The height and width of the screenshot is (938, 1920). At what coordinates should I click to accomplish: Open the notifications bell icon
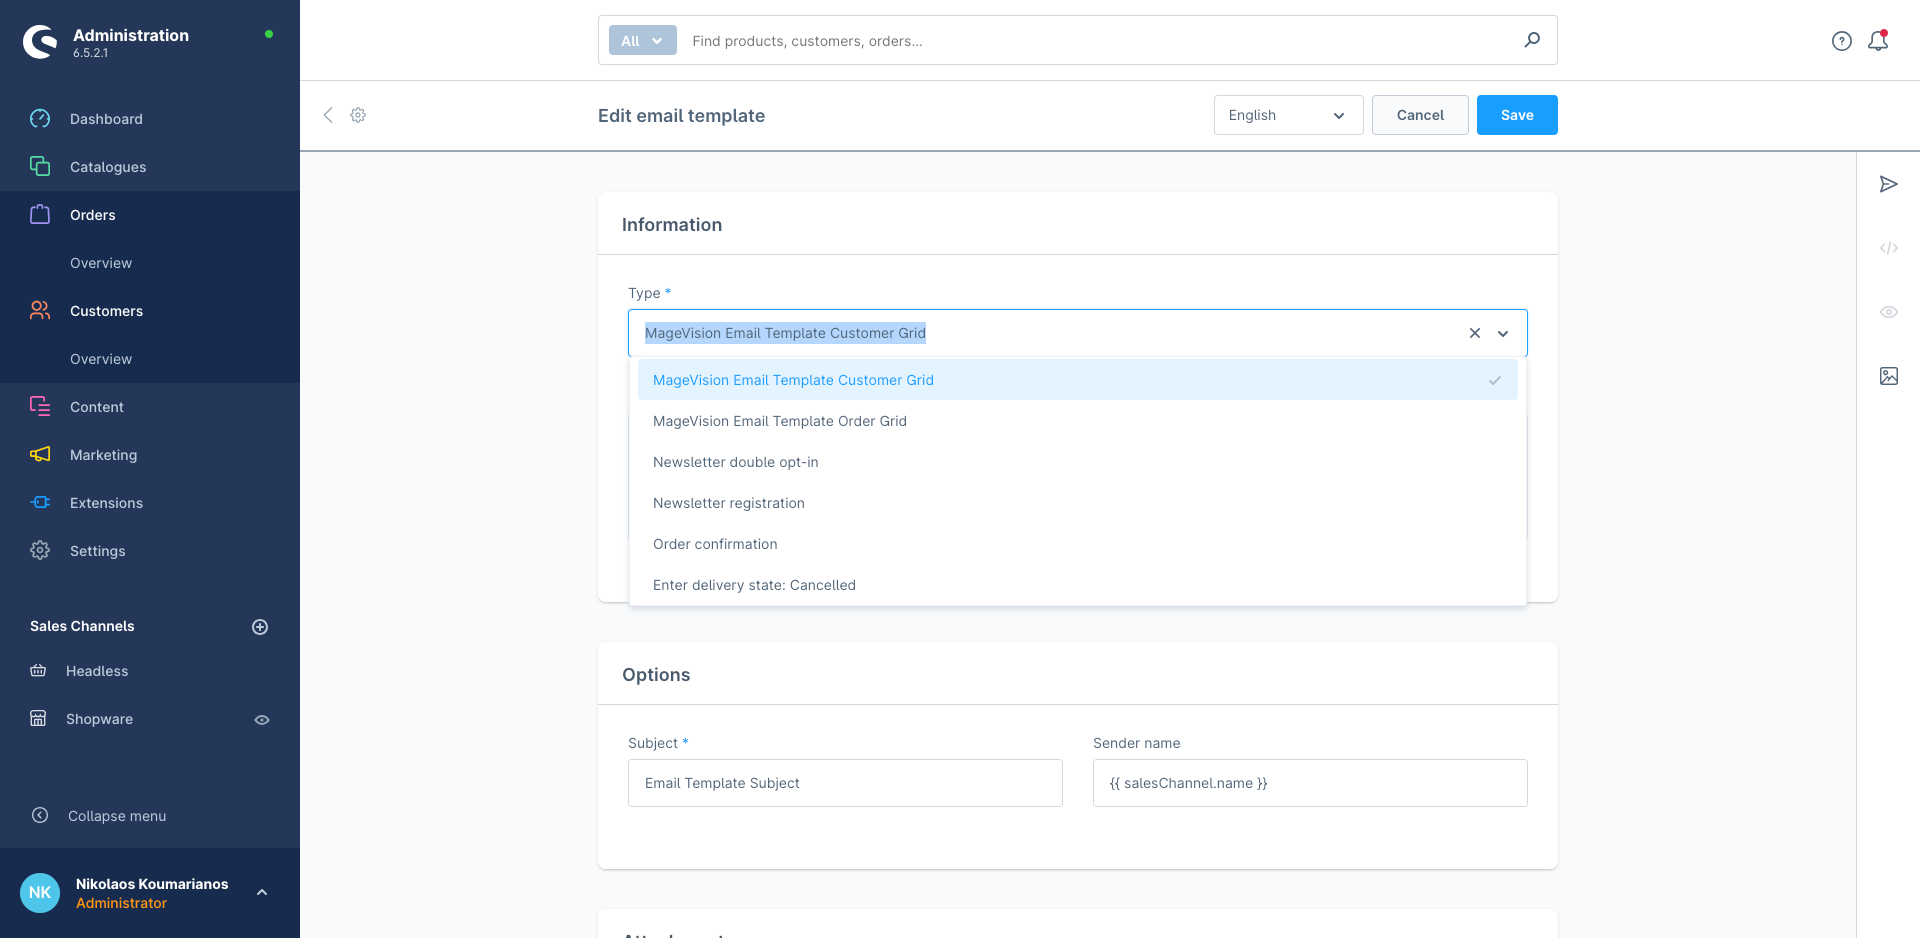point(1878,41)
